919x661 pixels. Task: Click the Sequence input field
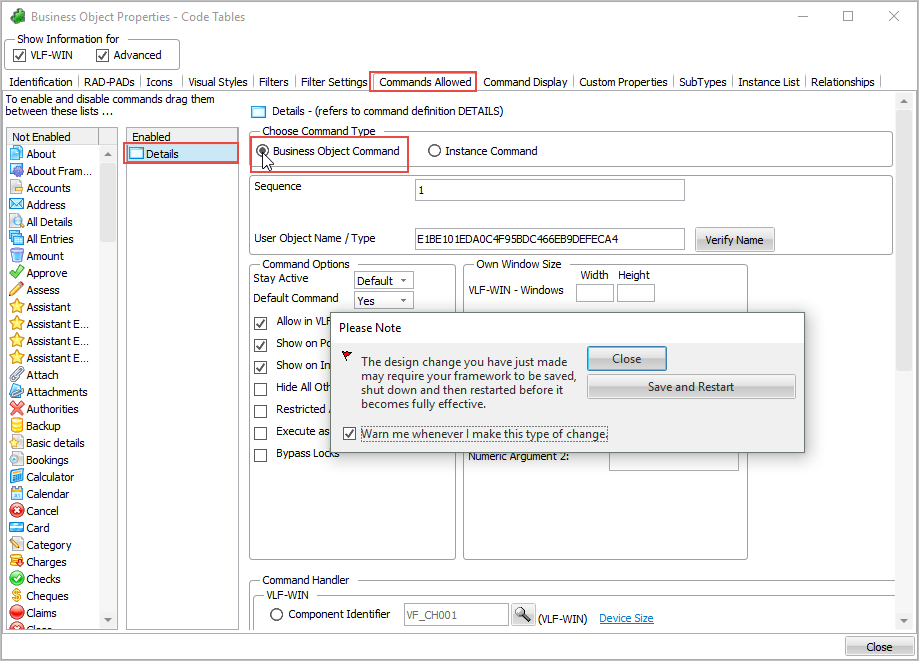tap(549, 190)
